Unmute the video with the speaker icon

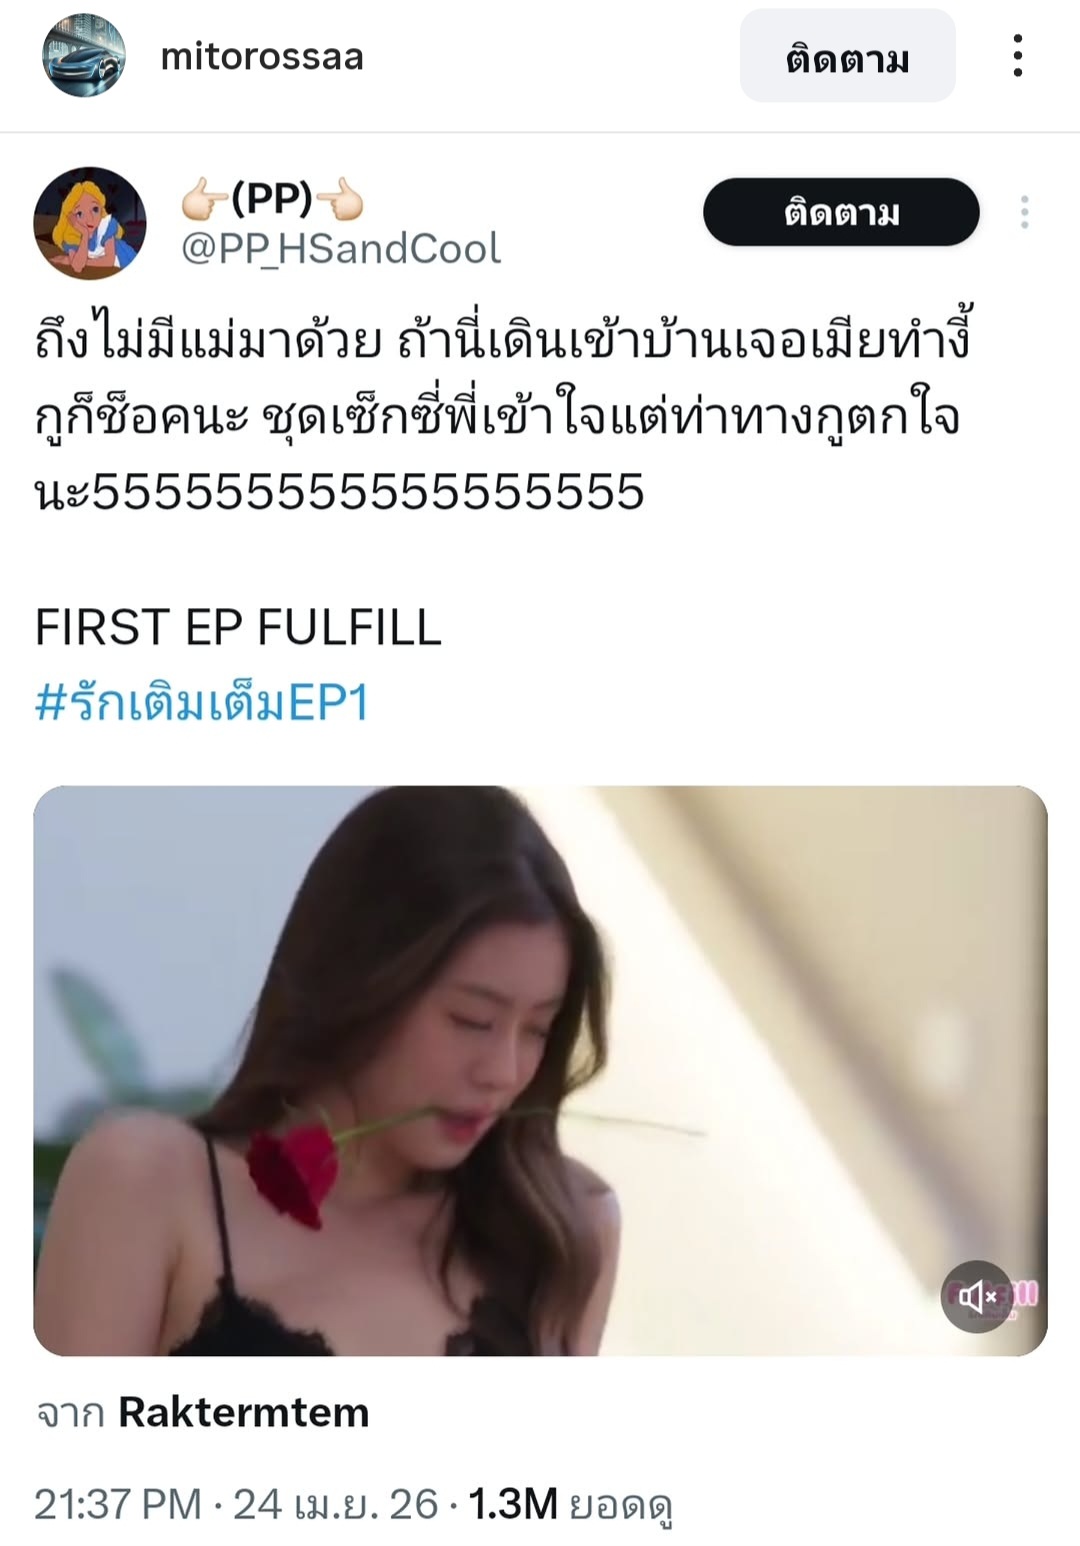coord(978,1297)
